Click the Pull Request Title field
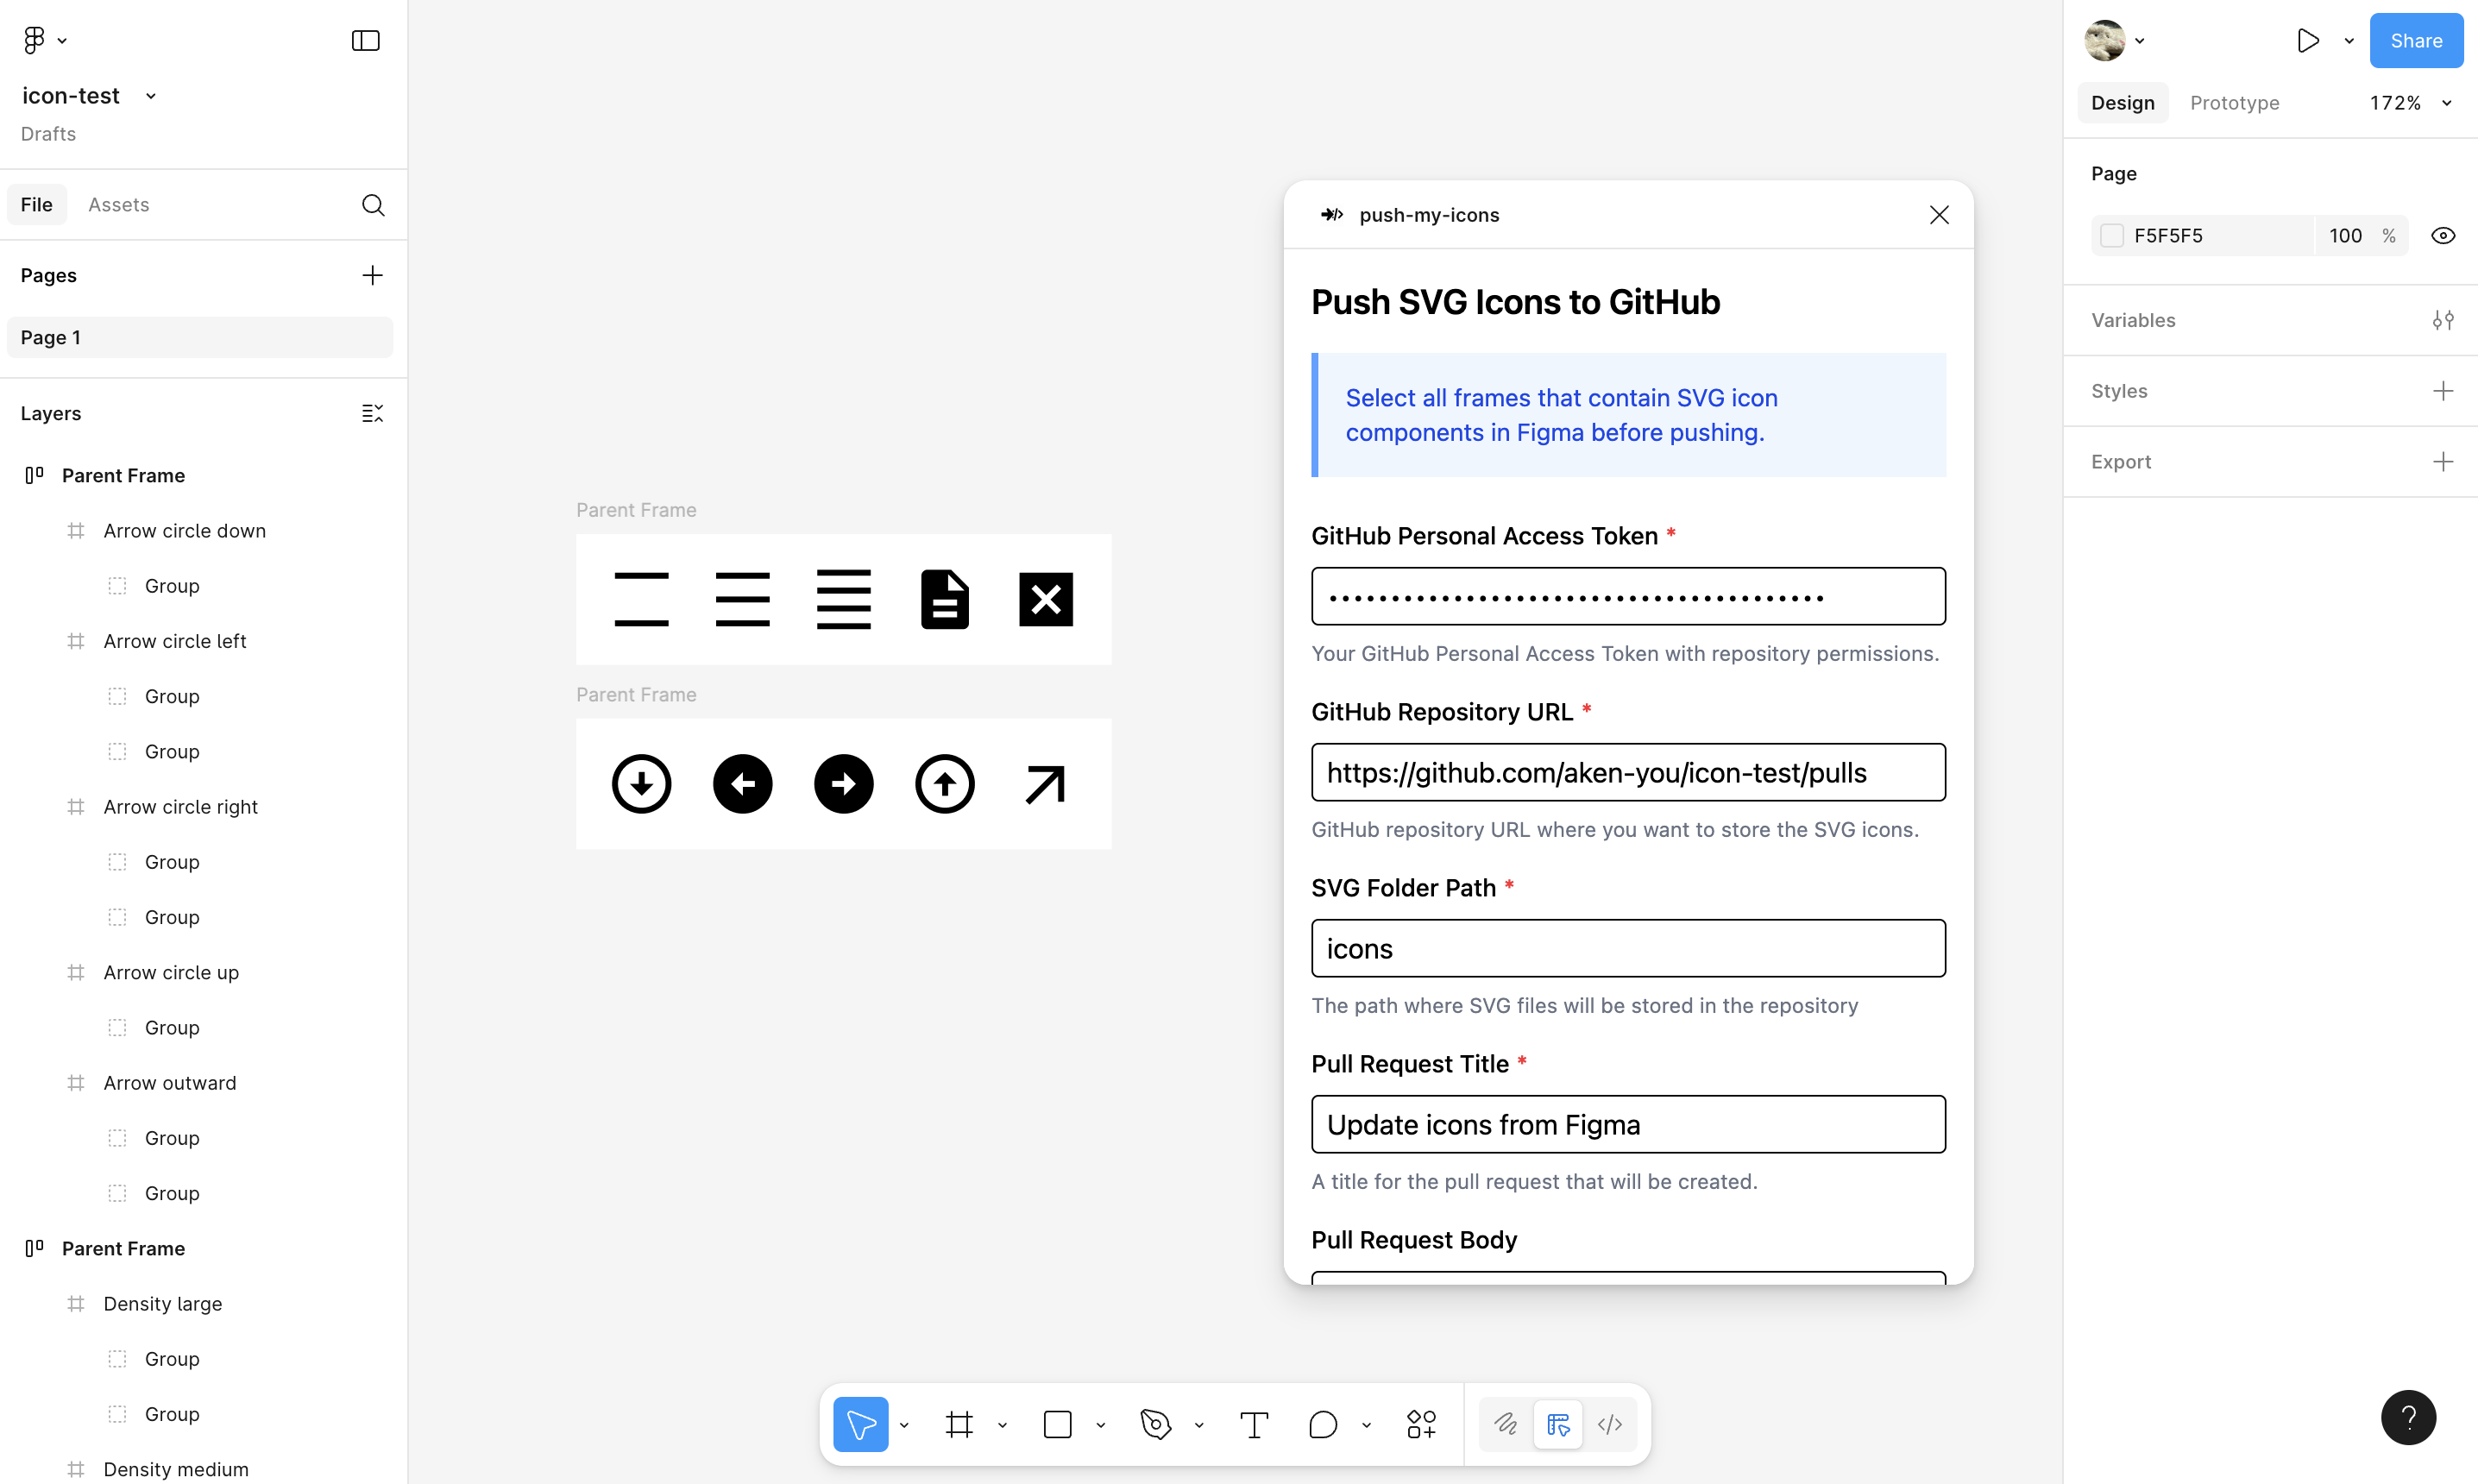 [x=1628, y=1124]
